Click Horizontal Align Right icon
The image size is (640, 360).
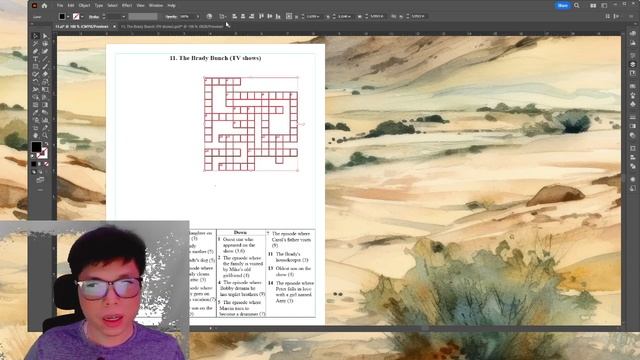[251, 16]
